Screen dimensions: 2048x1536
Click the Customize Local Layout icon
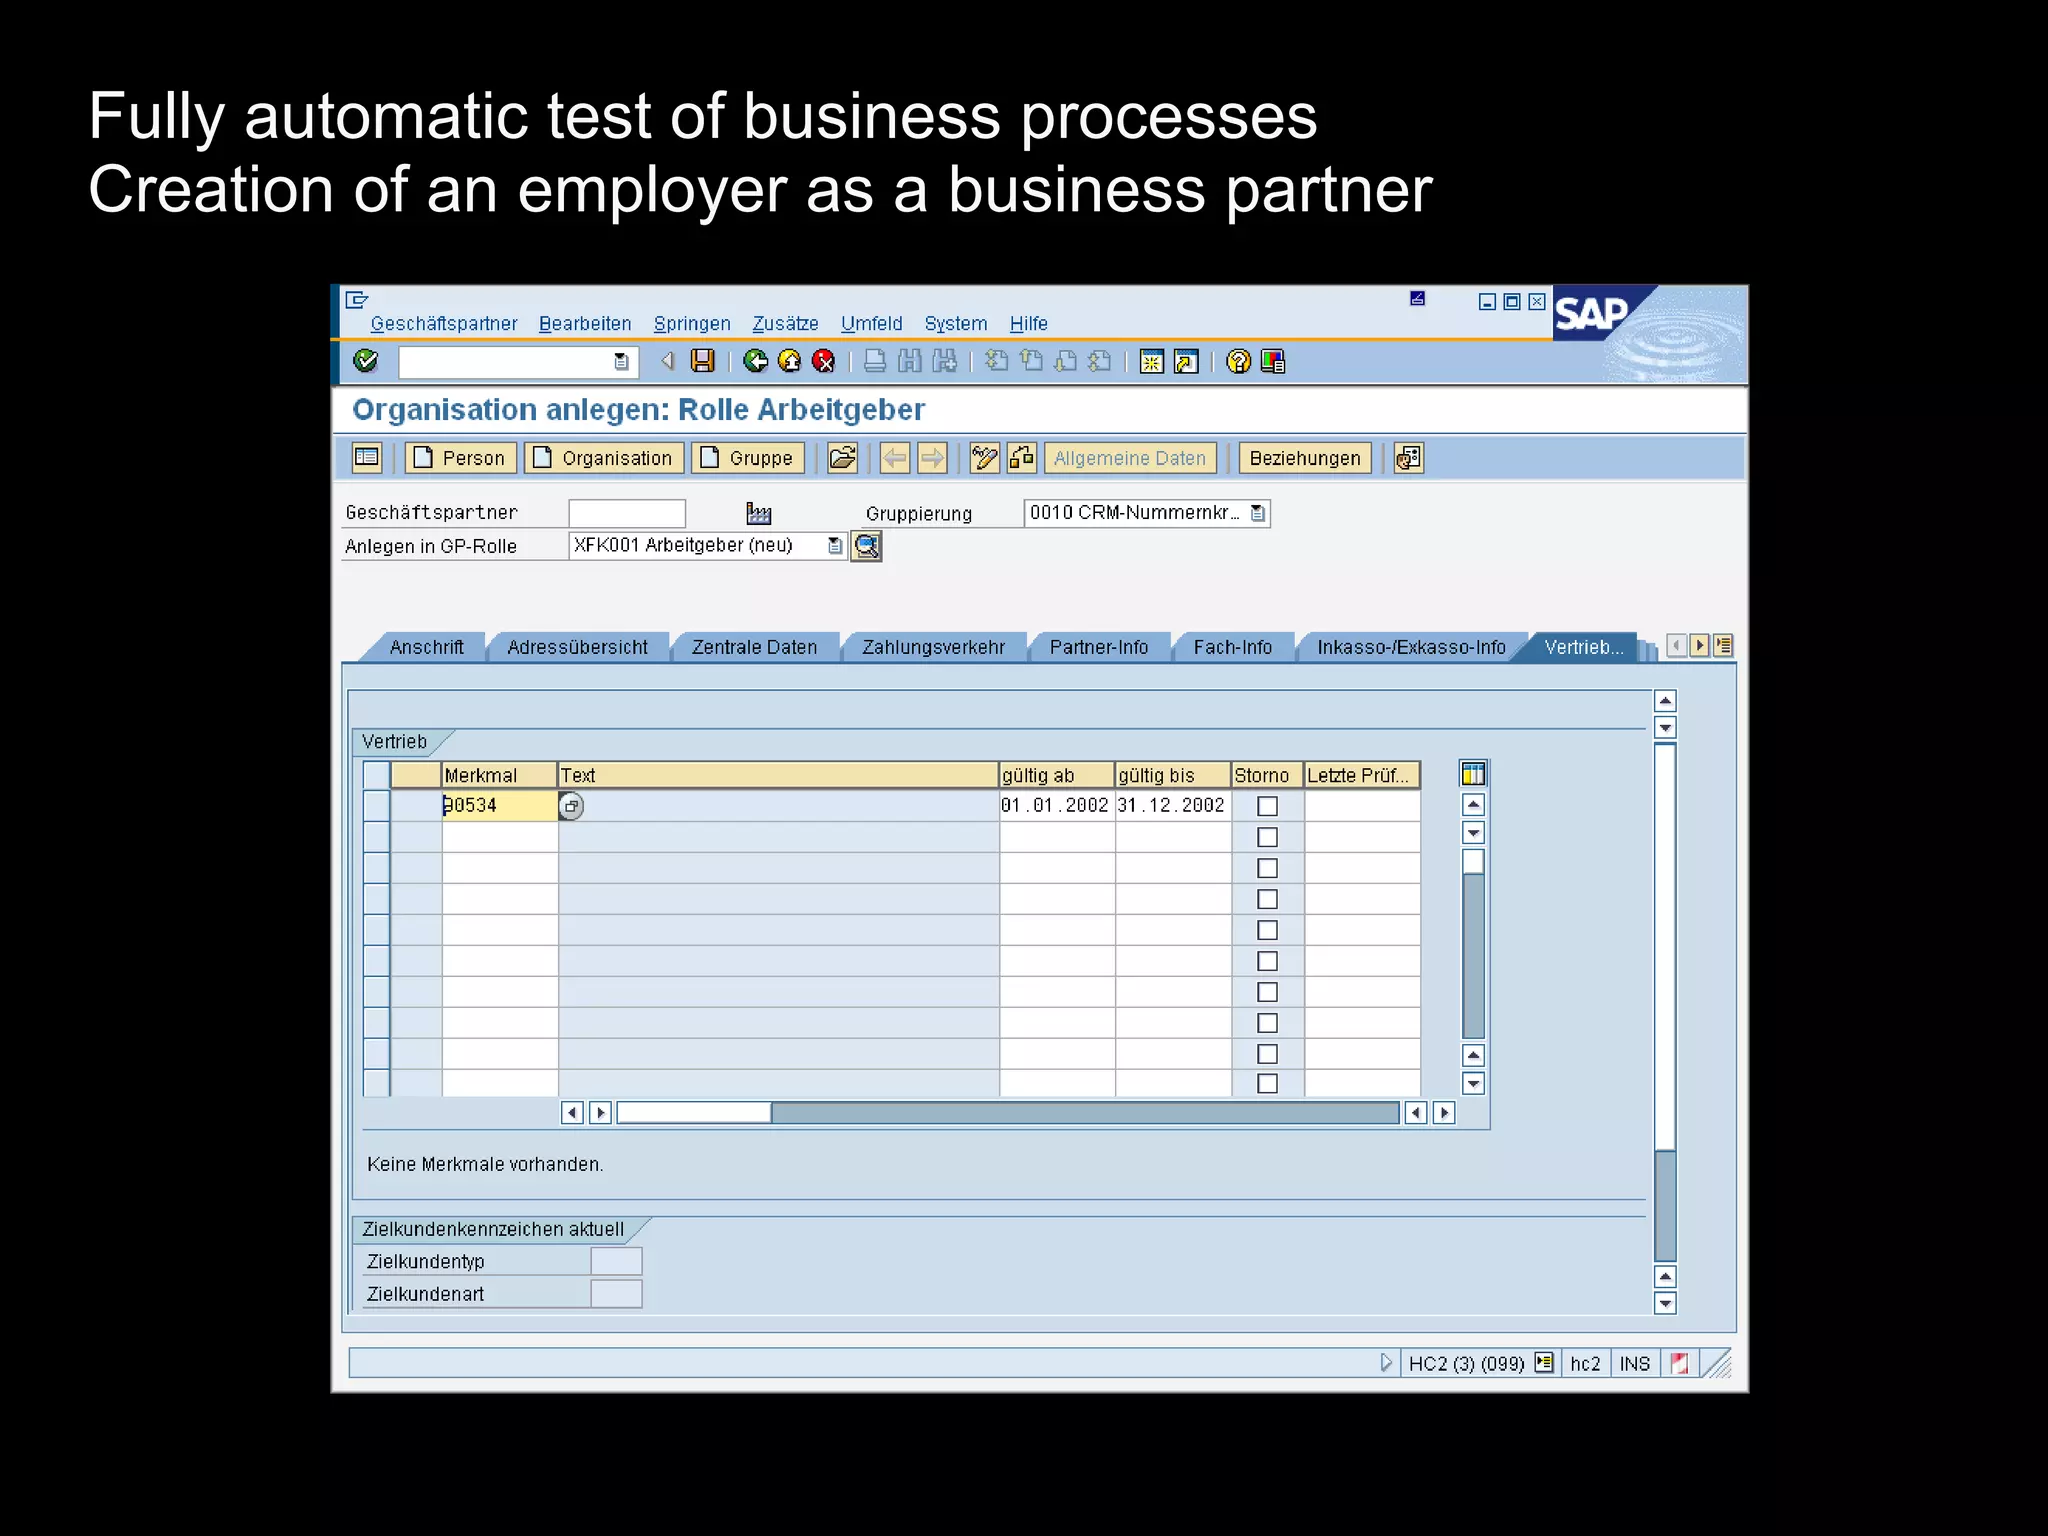[x=1273, y=361]
